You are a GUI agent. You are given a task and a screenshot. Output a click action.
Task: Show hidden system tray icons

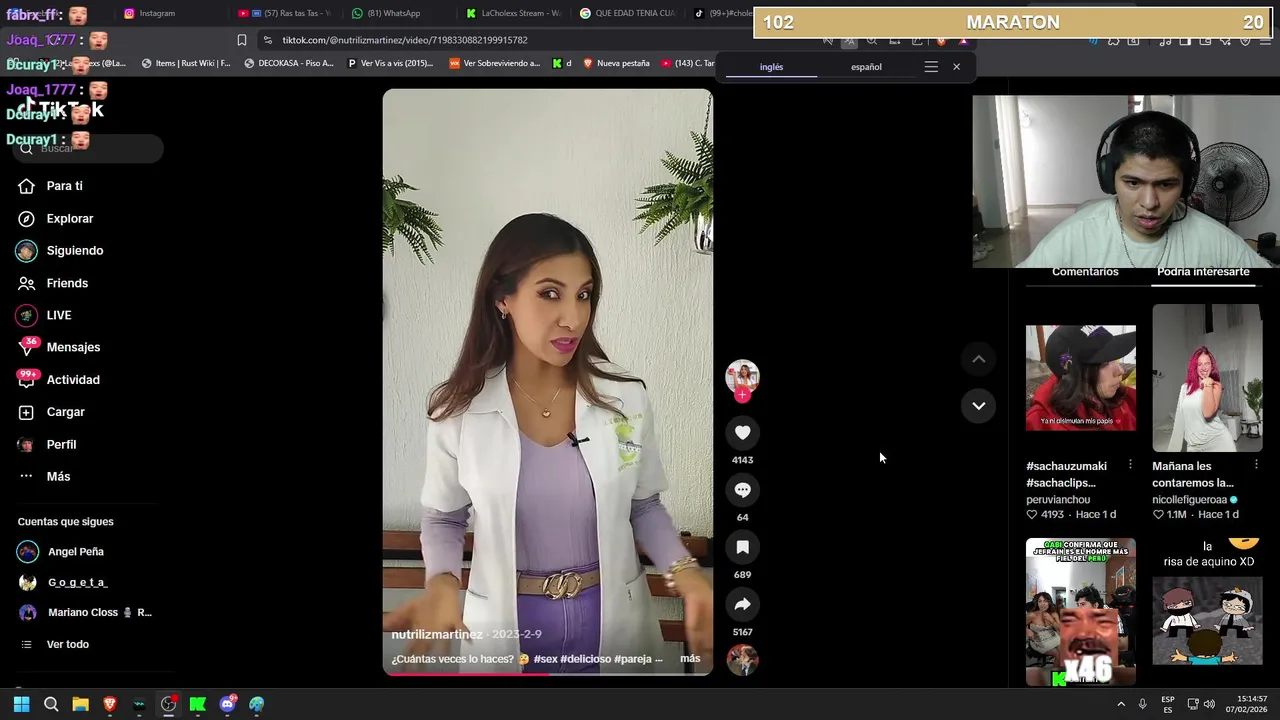pyautogui.click(x=1121, y=704)
